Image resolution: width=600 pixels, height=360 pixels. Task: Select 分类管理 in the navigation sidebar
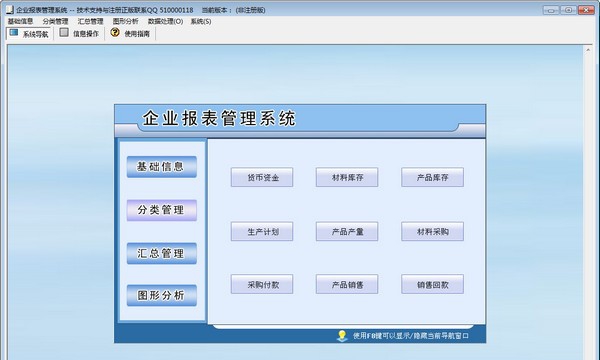tap(161, 210)
